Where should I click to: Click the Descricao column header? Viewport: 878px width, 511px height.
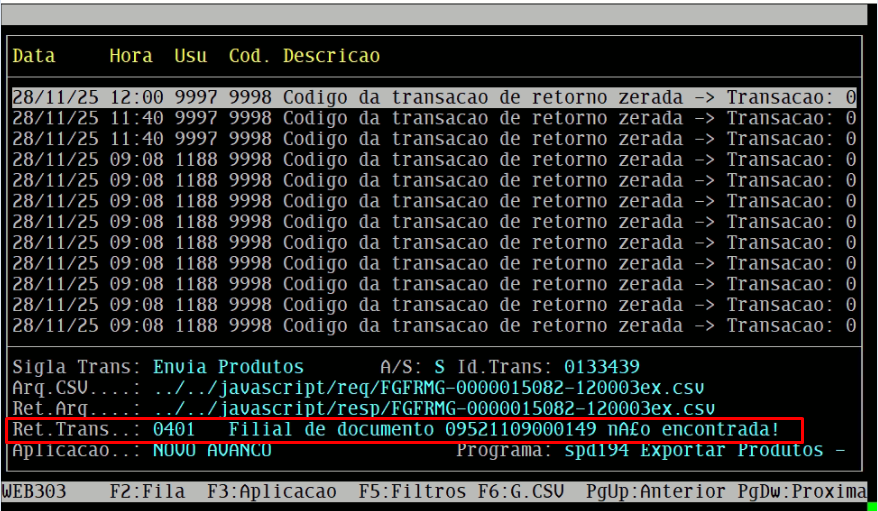[331, 56]
